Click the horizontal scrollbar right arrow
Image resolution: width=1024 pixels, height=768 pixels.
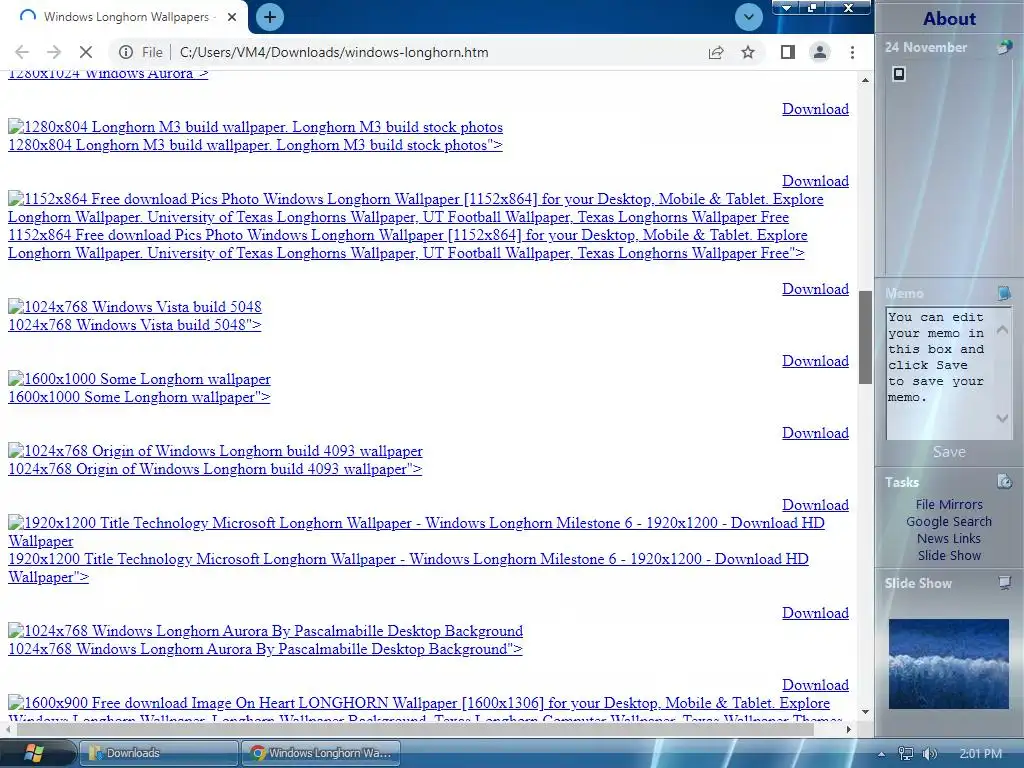point(848,729)
